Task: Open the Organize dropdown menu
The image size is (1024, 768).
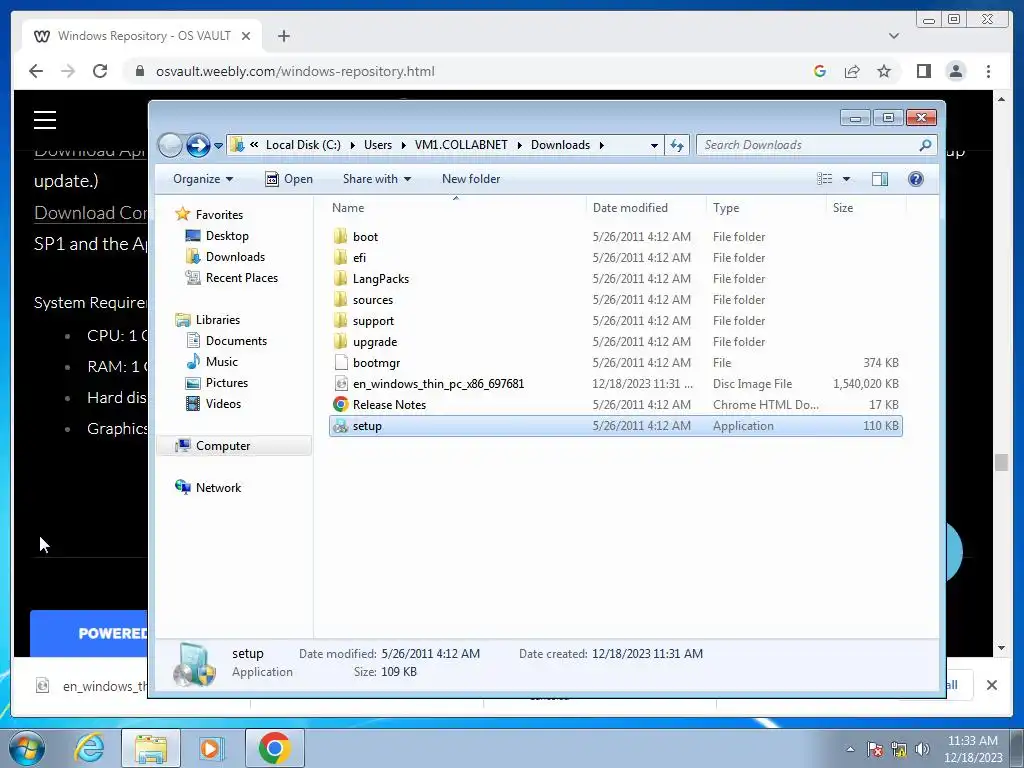Action: 203,179
